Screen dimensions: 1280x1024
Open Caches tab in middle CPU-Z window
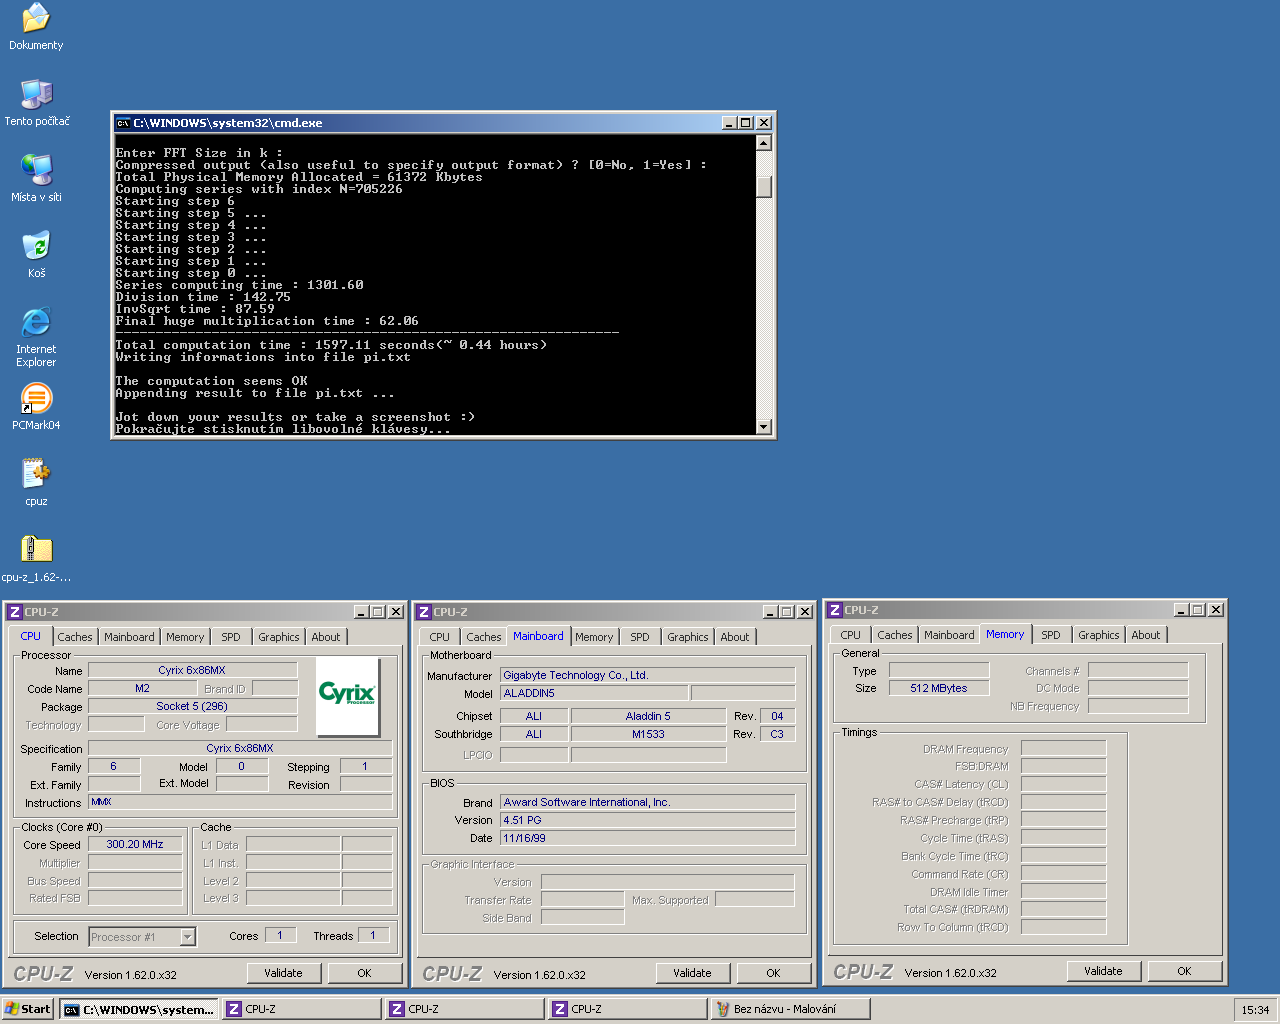484,637
